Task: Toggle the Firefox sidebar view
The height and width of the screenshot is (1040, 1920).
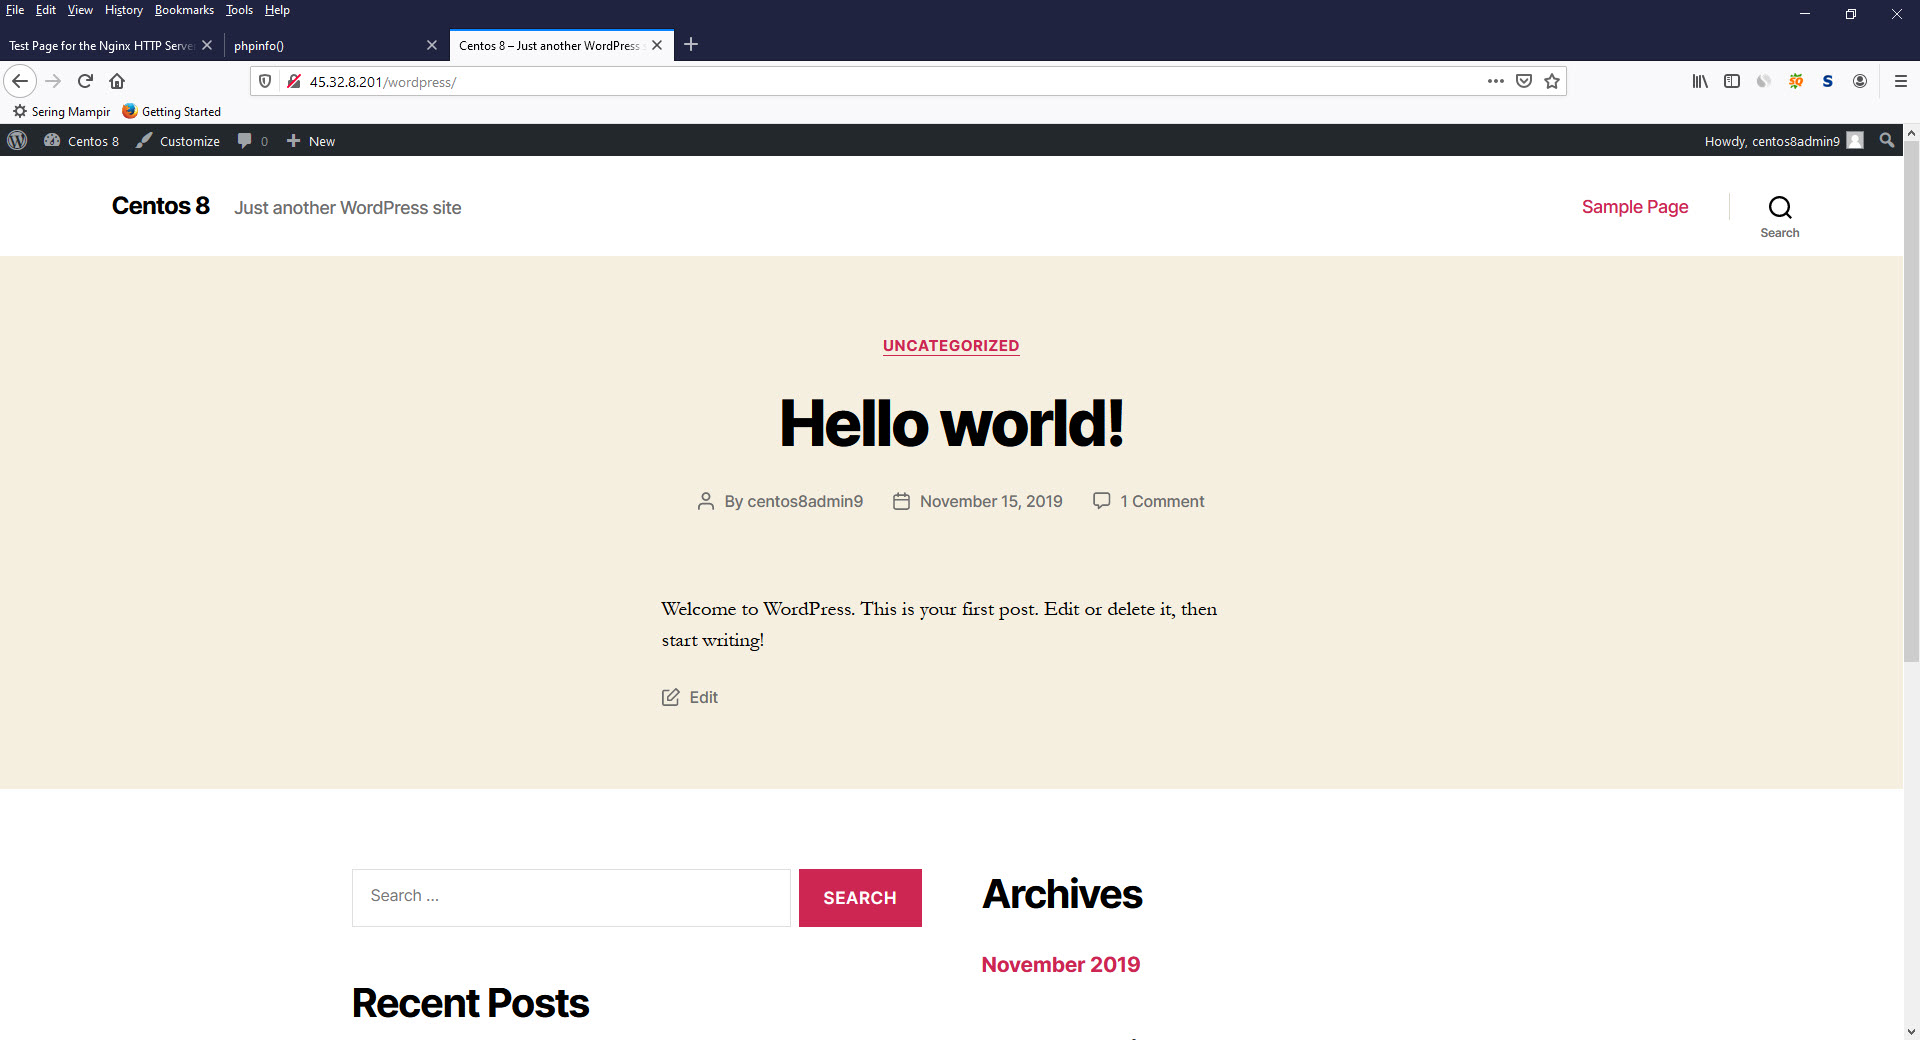Action: point(1732,81)
